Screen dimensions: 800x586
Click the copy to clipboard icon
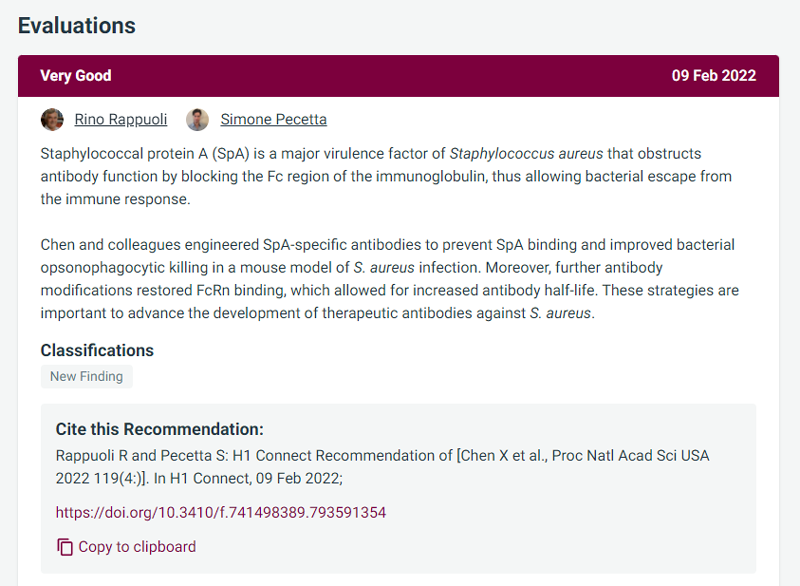click(65, 547)
